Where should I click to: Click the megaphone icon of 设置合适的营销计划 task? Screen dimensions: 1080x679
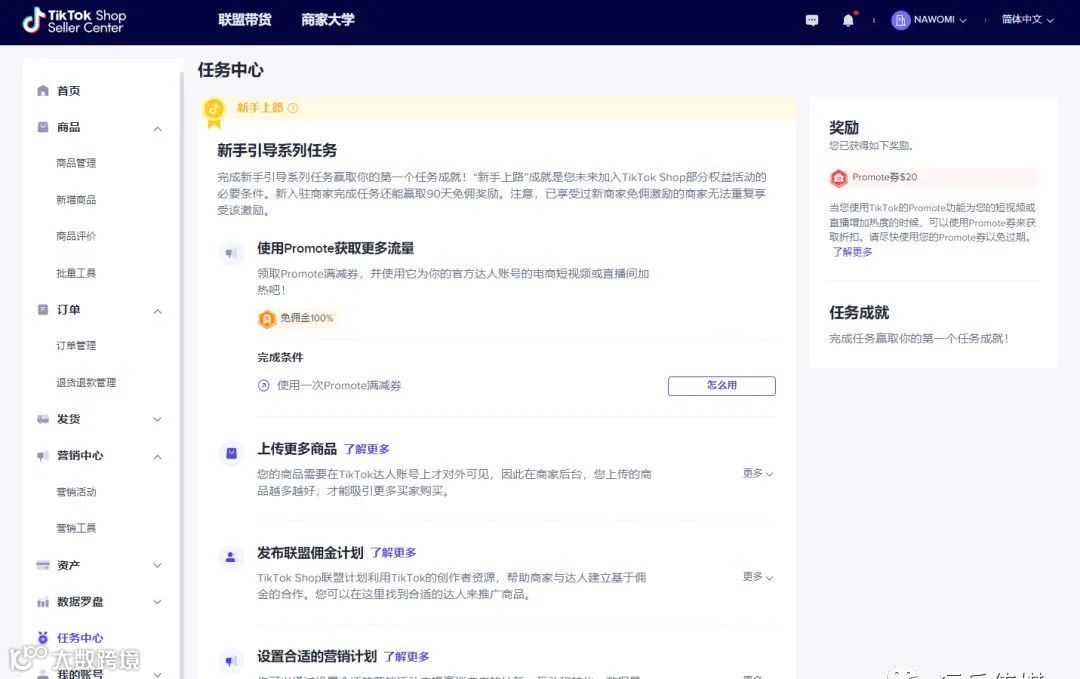coord(231,661)
